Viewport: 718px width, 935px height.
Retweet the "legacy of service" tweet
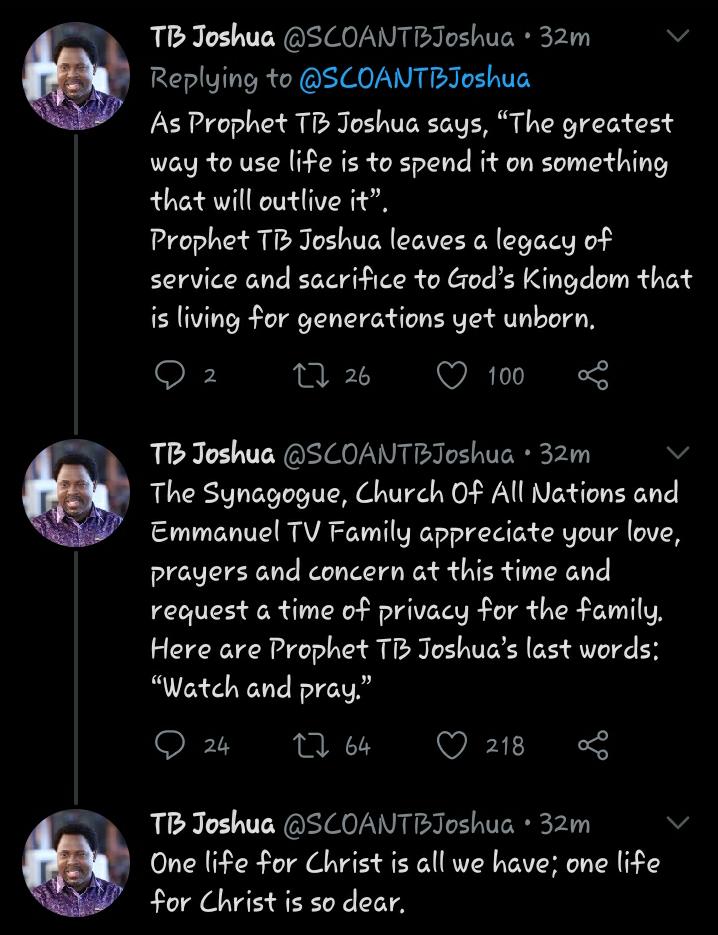pyautogui.click(x=303, y=375)
